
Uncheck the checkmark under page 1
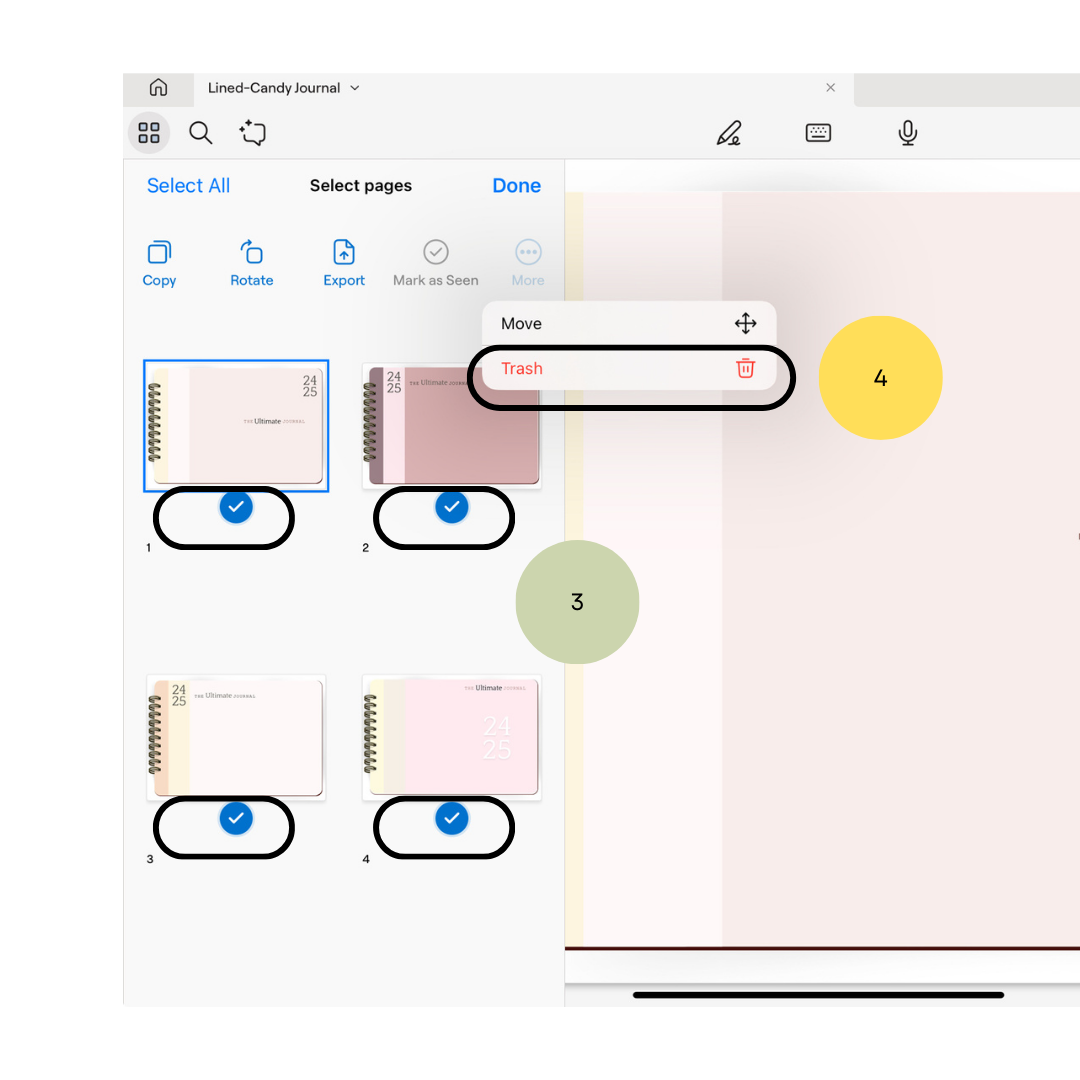click(236, 508)
